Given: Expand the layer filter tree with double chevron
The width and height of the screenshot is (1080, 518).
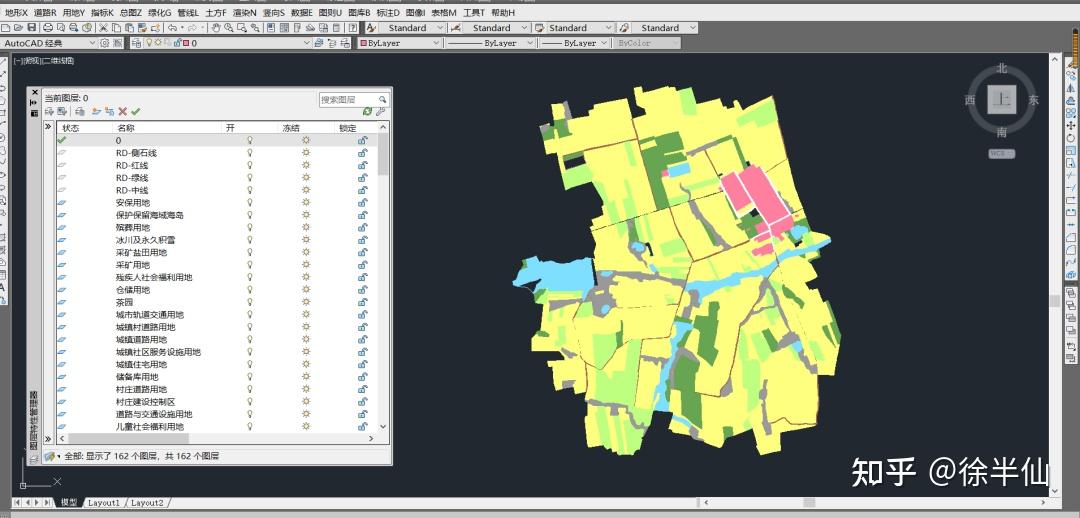Looking at the screenshot, I should [47, 128].
